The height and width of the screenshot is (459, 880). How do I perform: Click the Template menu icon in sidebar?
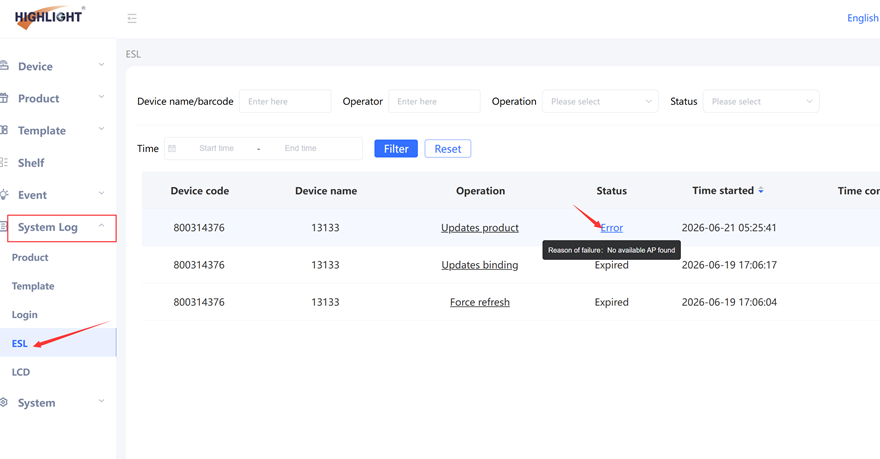4,130
